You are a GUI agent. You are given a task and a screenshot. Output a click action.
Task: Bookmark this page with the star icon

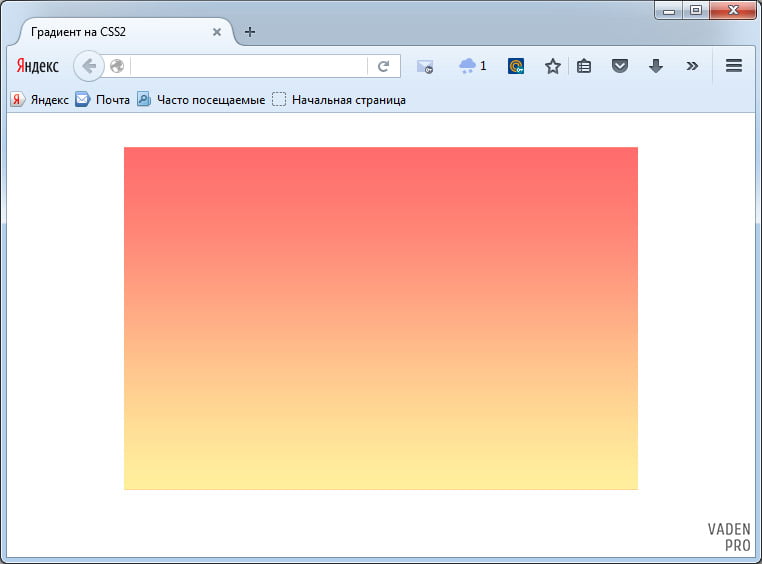[x=552, y=66]
